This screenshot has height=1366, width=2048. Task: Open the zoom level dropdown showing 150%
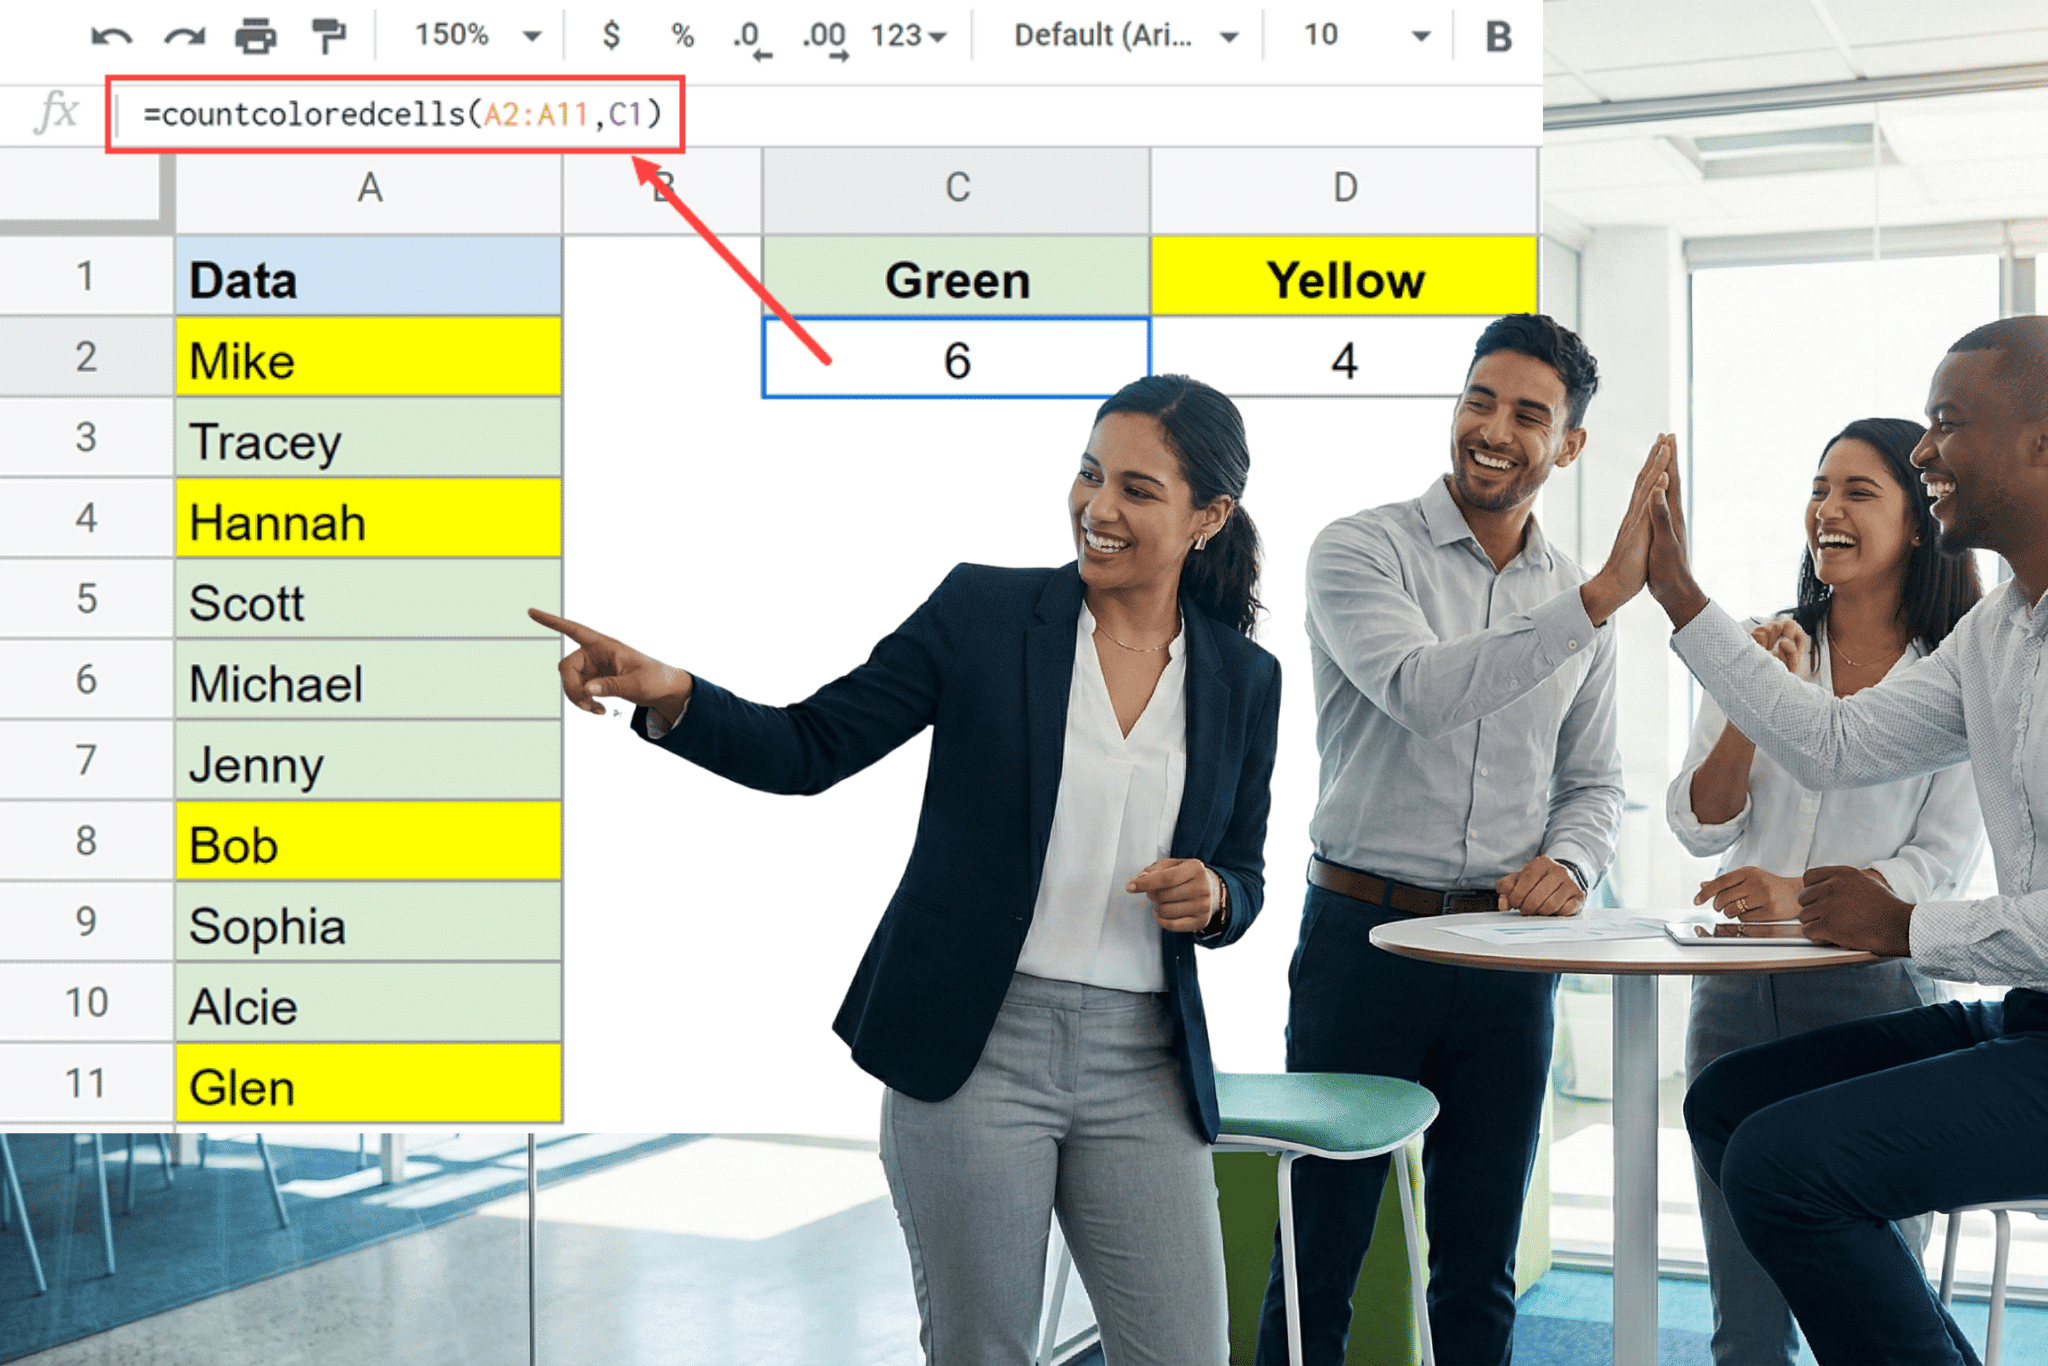466,36
